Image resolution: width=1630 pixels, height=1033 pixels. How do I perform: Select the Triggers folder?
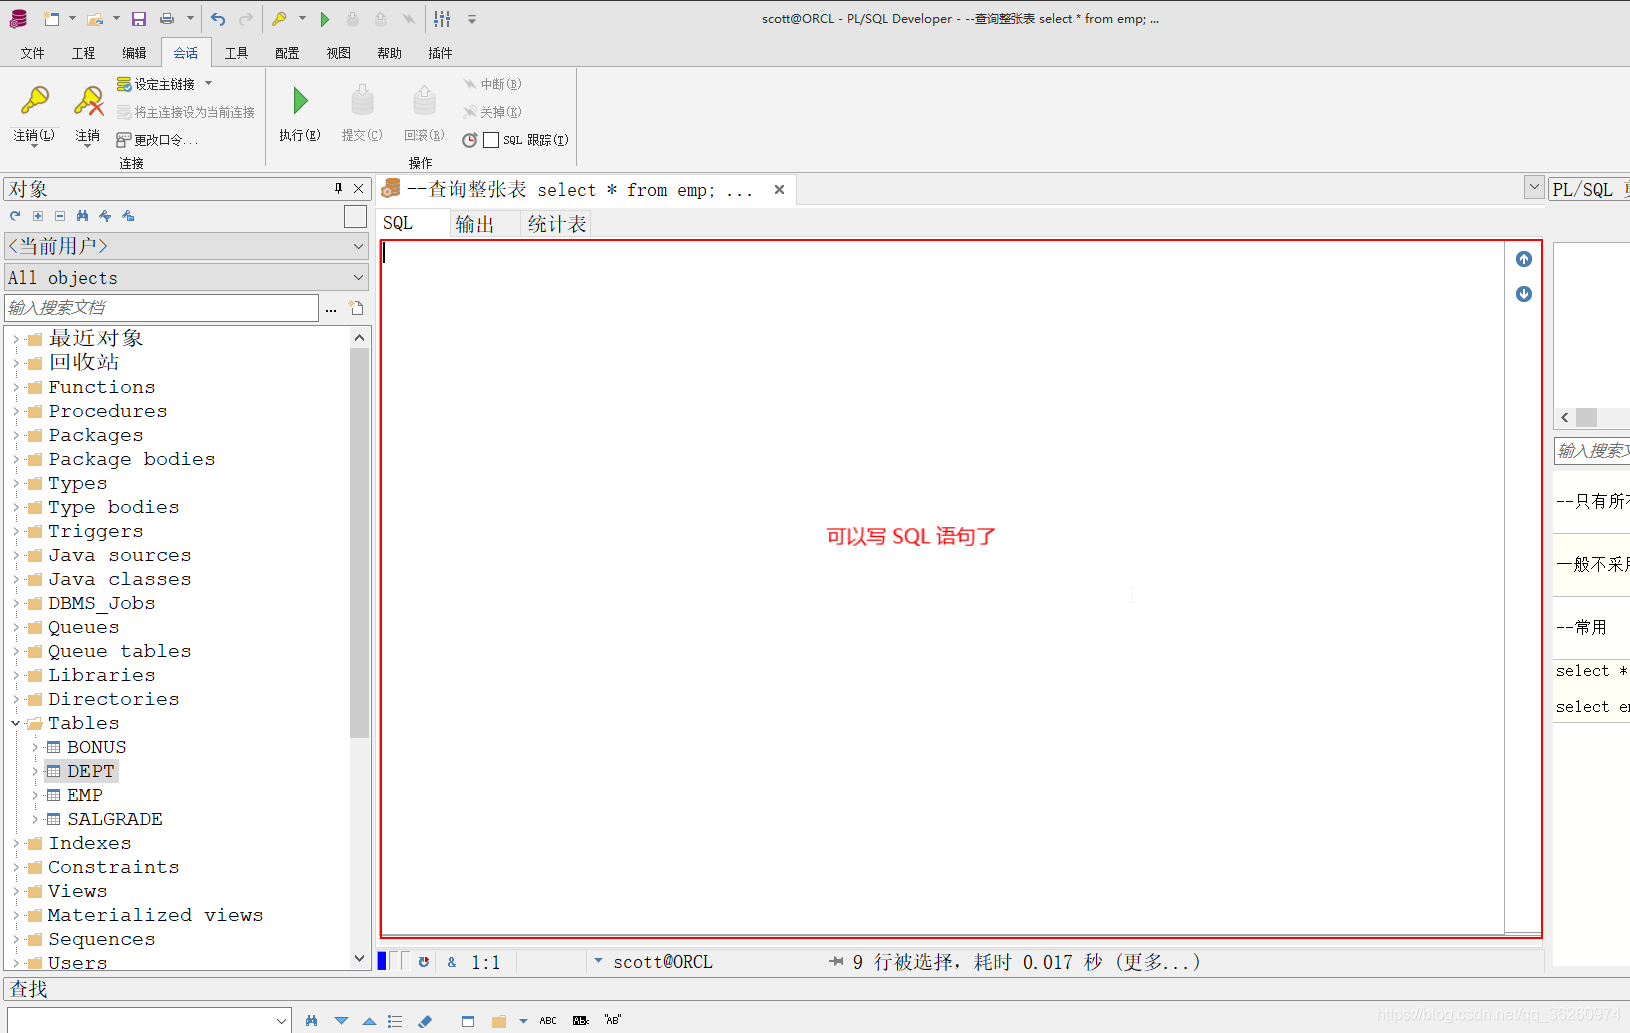click(95, 531)
